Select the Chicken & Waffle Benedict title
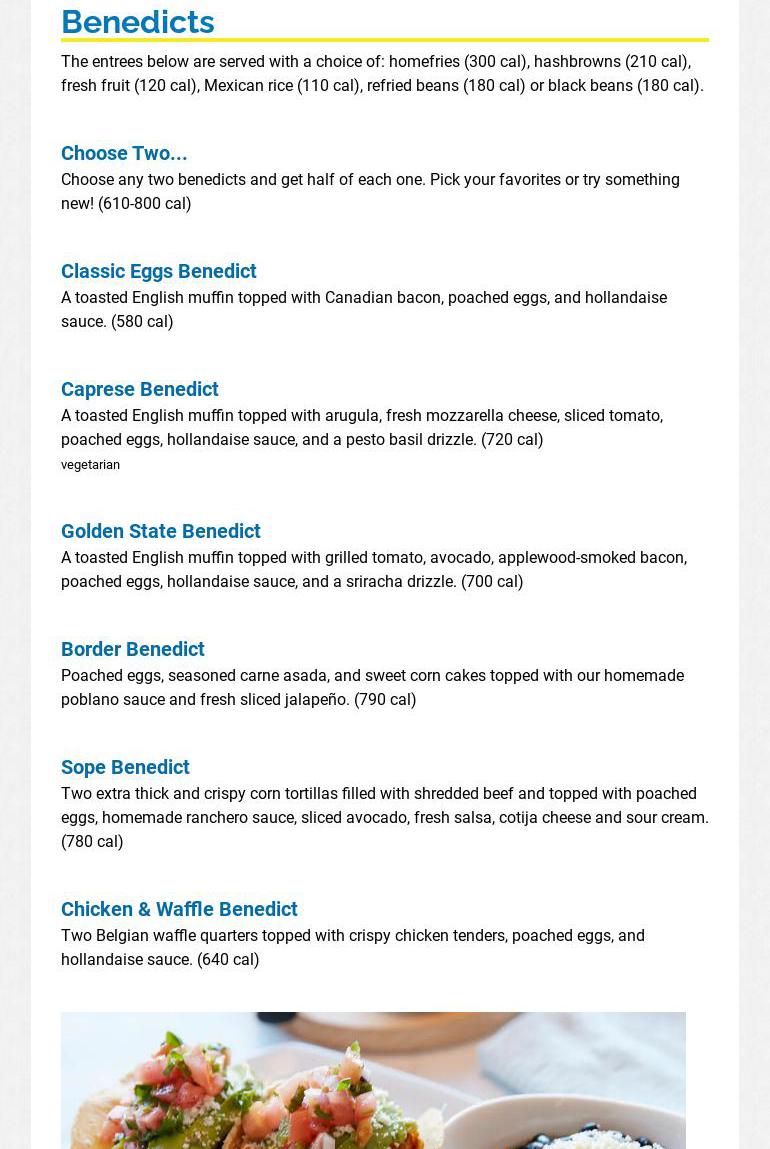The height and width of the screenshot is (1149, 770). tap(179, 909)
